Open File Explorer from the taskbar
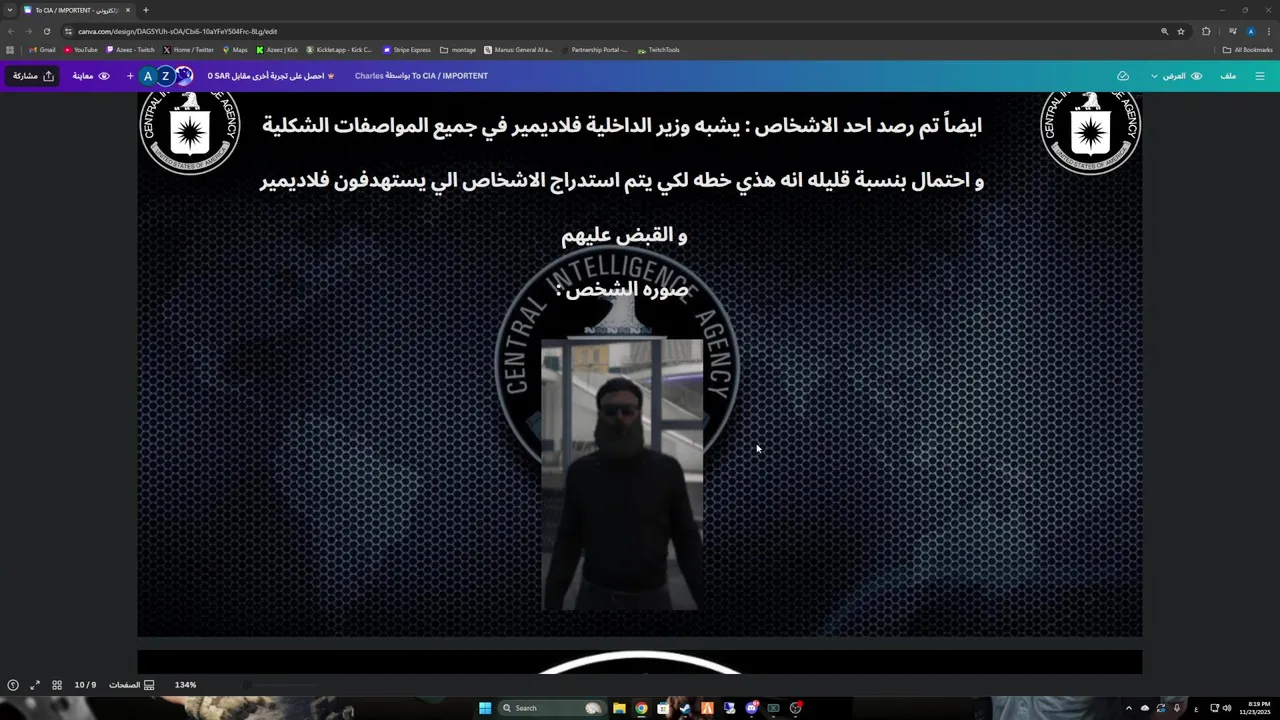This screenshot has width=1280, height=720. point(619,708)
